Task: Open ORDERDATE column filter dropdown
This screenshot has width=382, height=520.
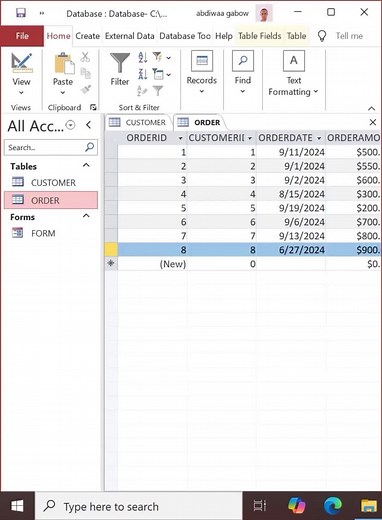Action: point(319,138)
